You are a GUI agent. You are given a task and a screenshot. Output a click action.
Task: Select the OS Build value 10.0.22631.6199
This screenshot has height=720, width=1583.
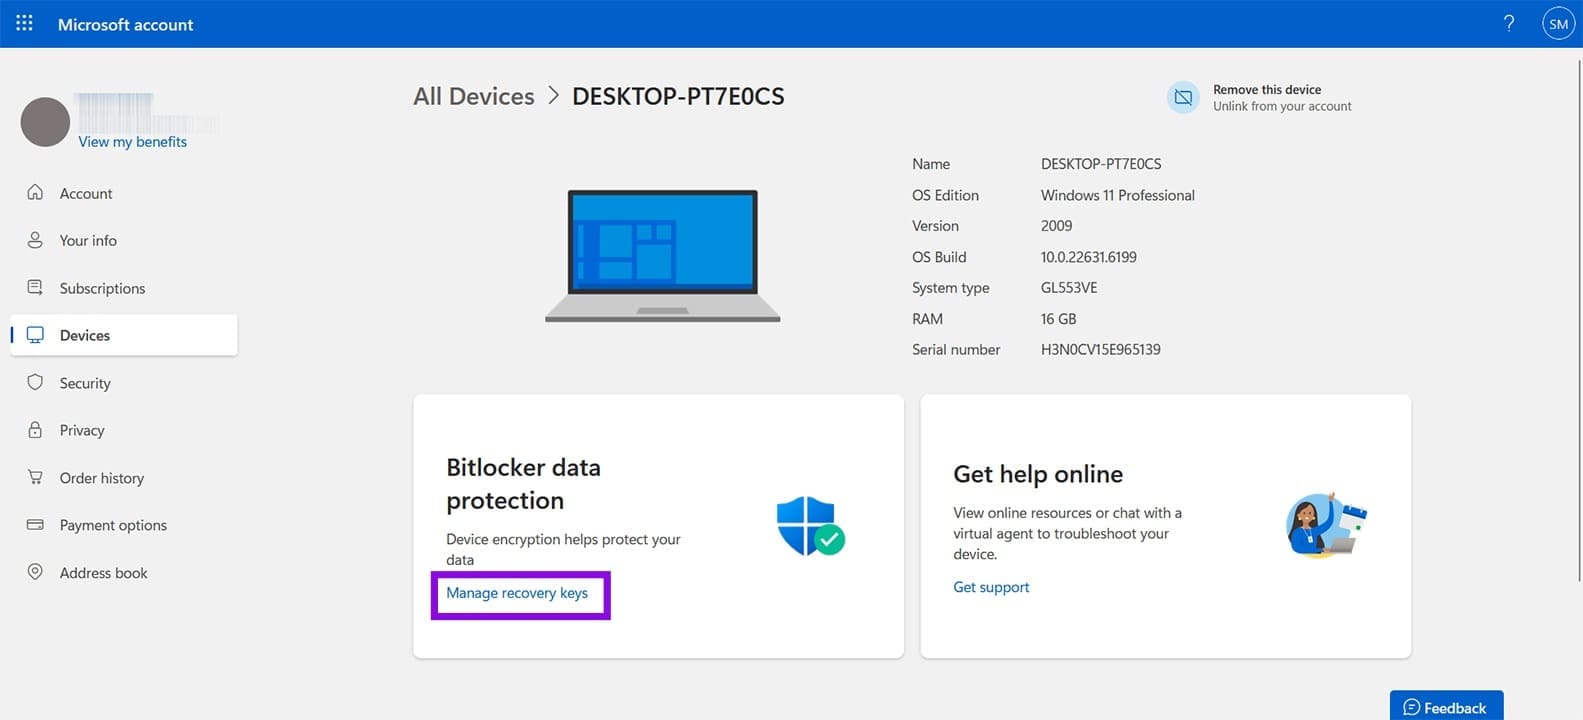click(1089, 257)
